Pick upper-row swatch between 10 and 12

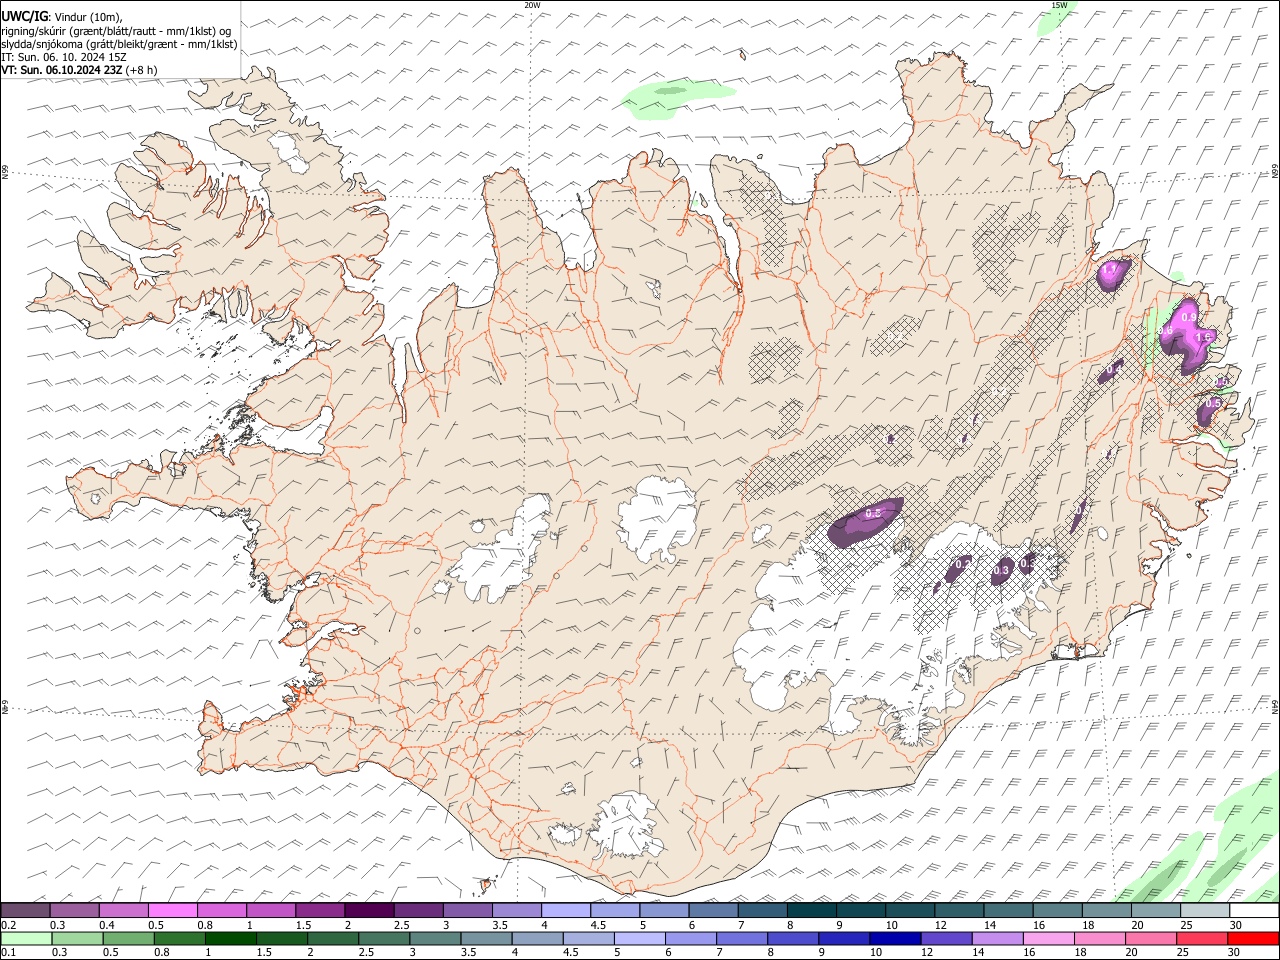909,910
